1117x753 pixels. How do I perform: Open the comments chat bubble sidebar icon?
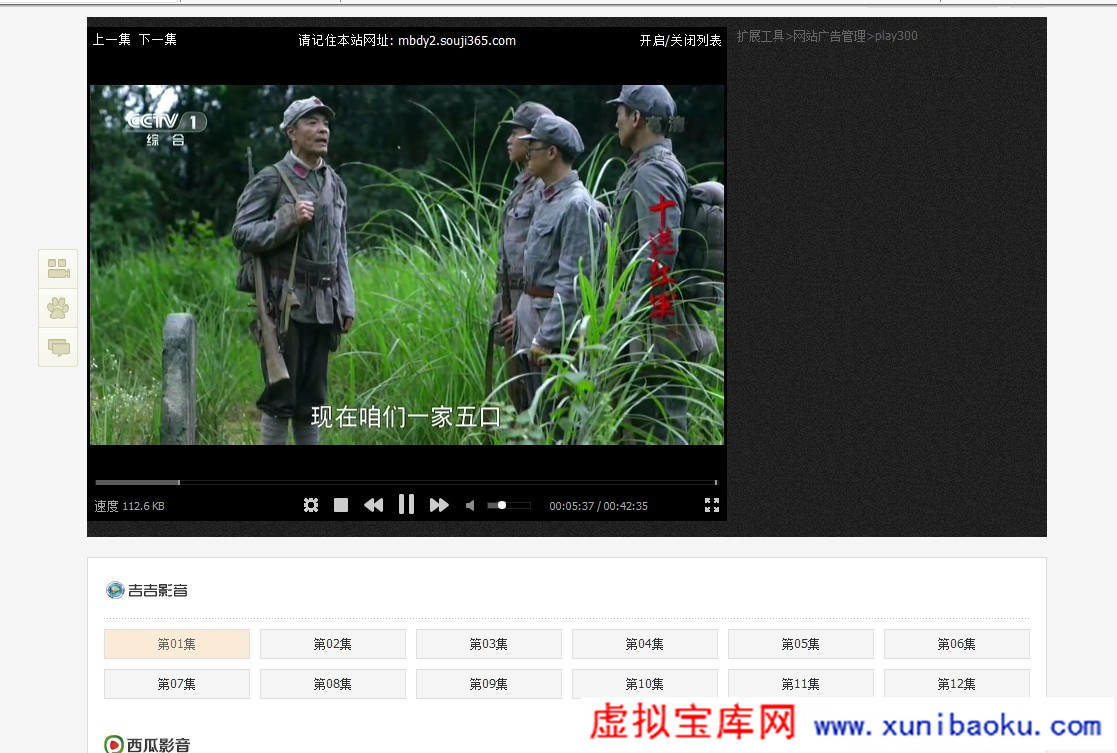tap(58, 347)
